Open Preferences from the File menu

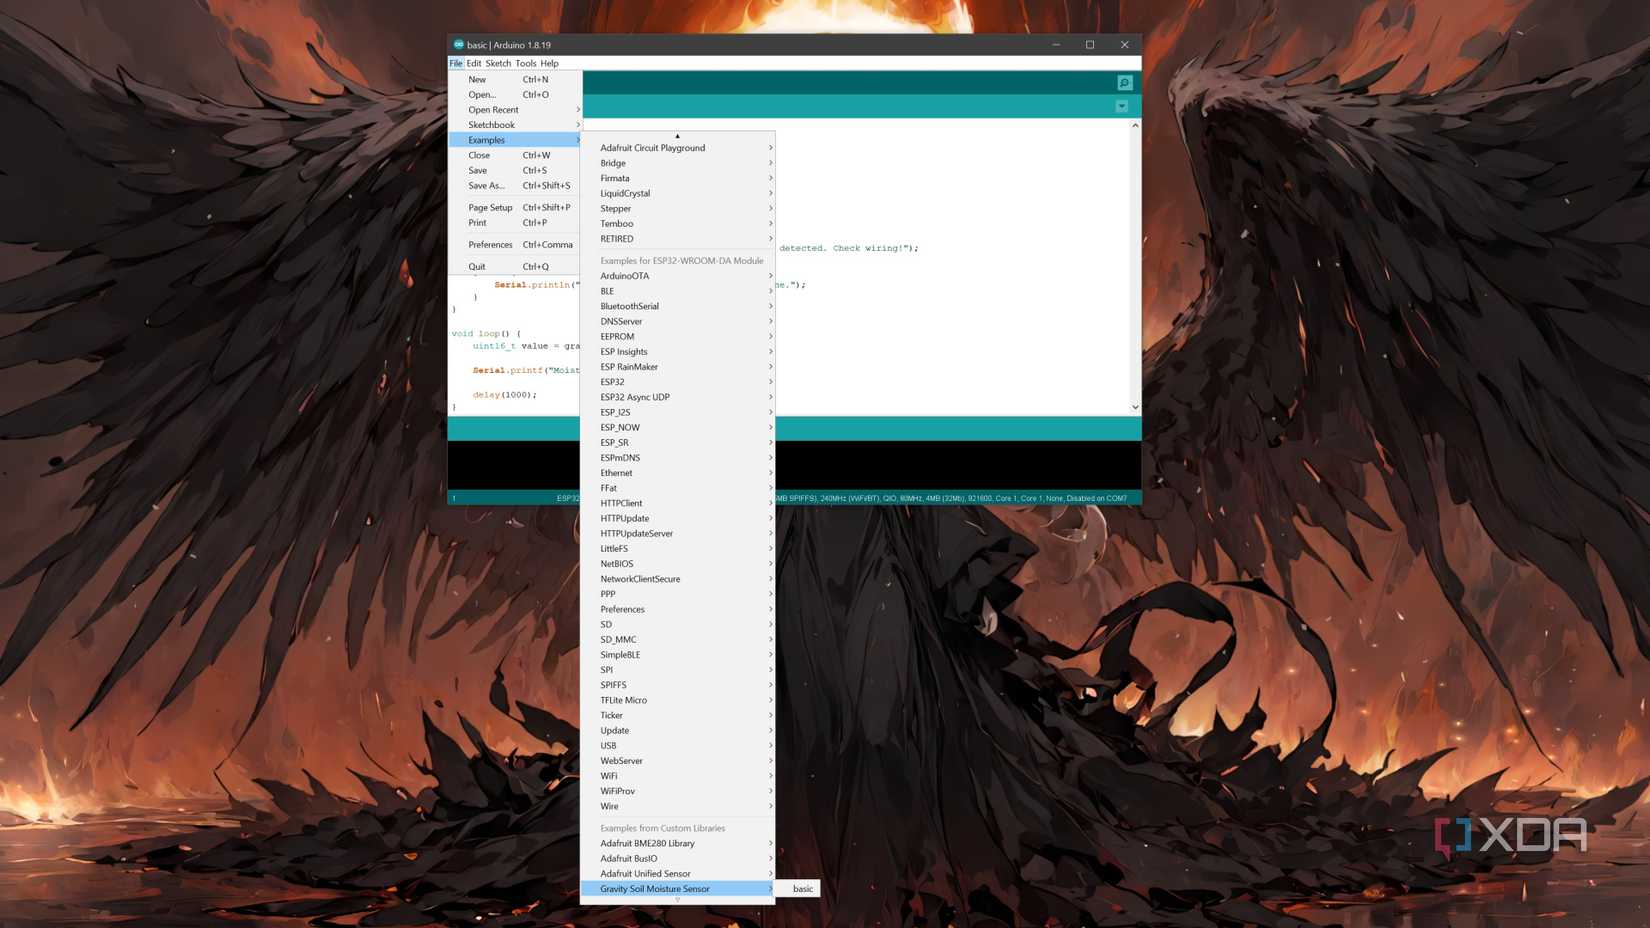(x=515, y=245)
